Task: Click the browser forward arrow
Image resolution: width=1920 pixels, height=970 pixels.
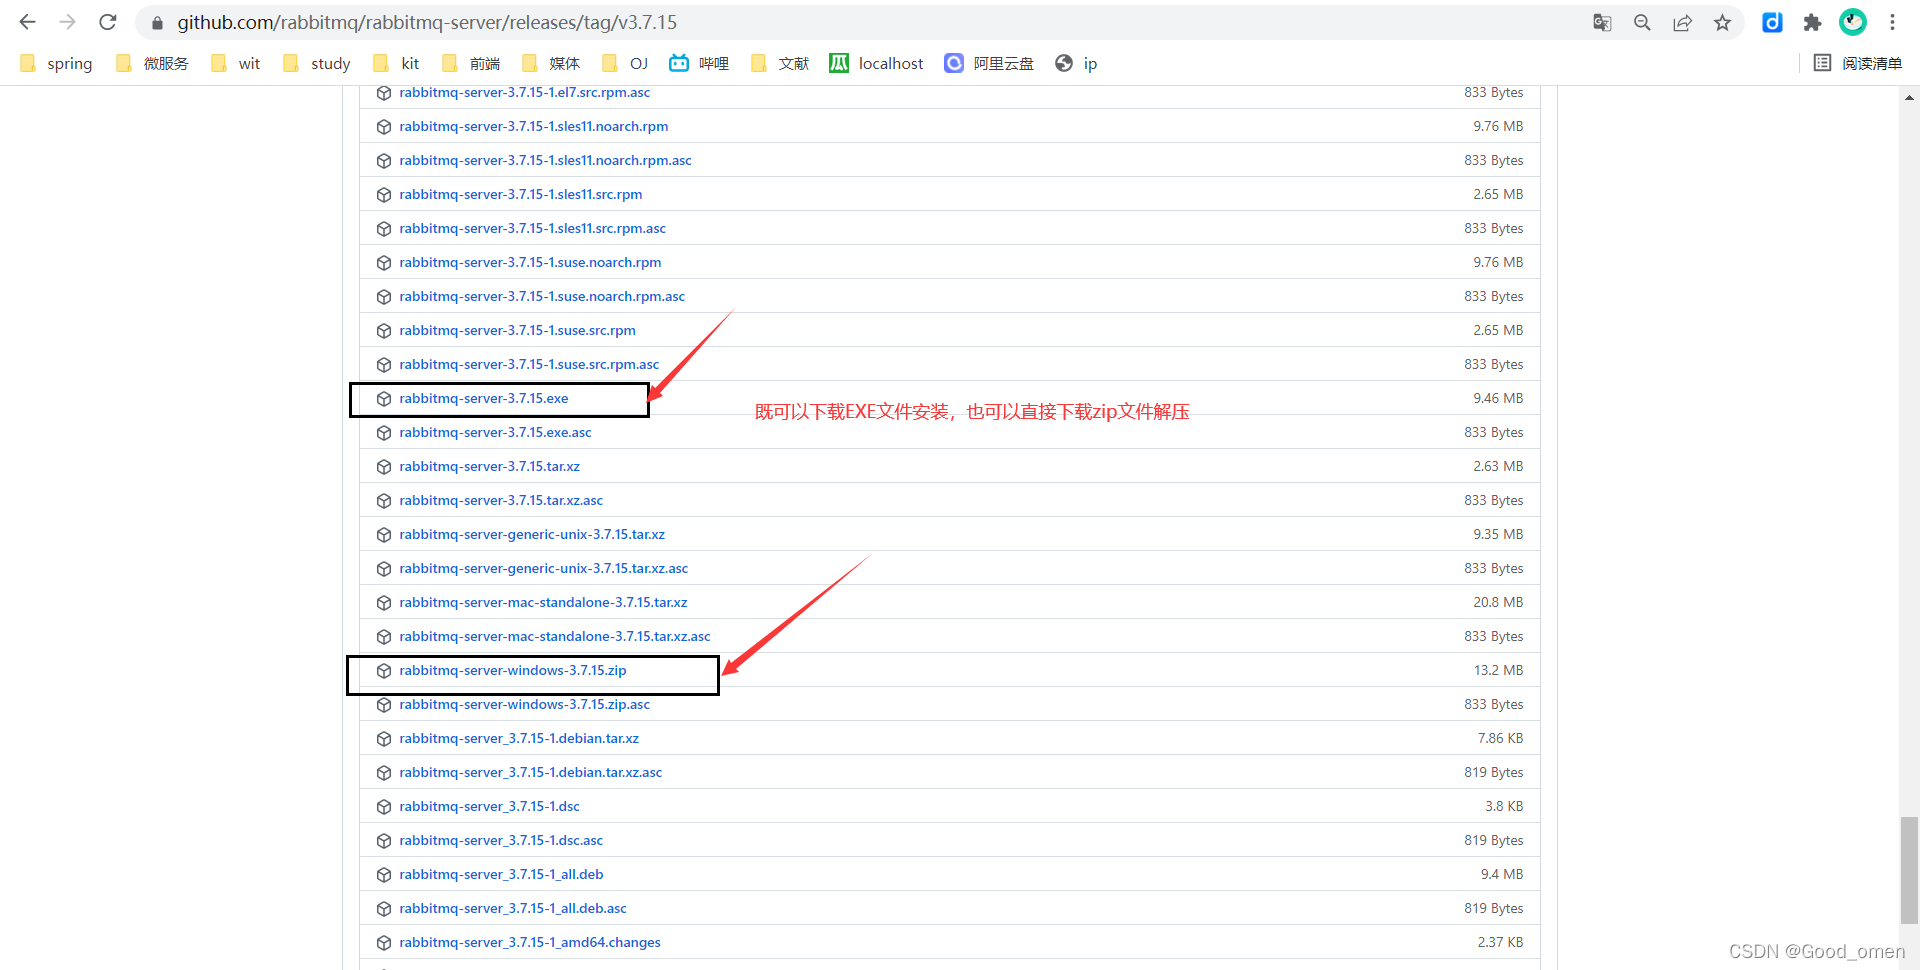Action: [67, 22]
